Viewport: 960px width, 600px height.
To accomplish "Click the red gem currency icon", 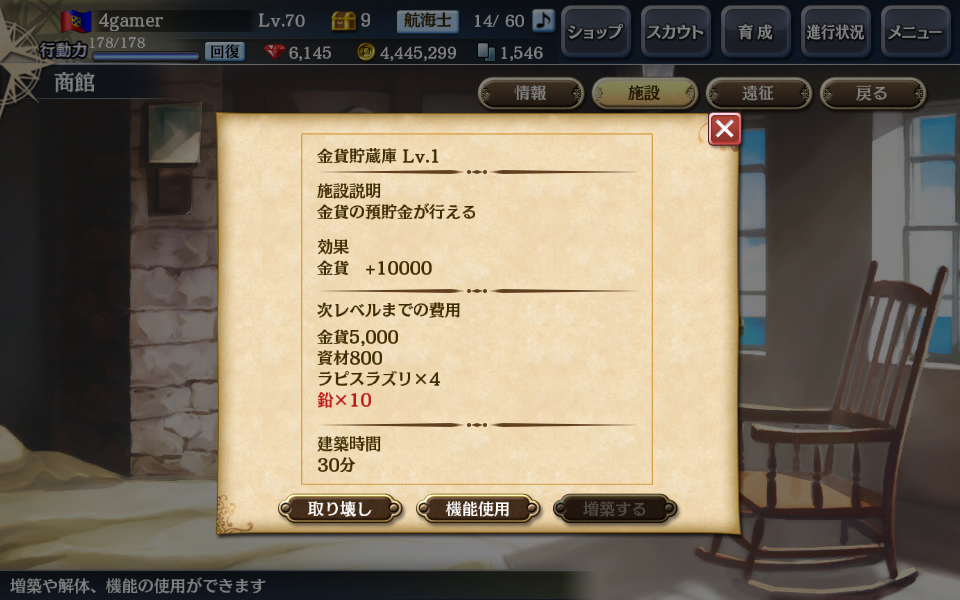I will point(275,52).
